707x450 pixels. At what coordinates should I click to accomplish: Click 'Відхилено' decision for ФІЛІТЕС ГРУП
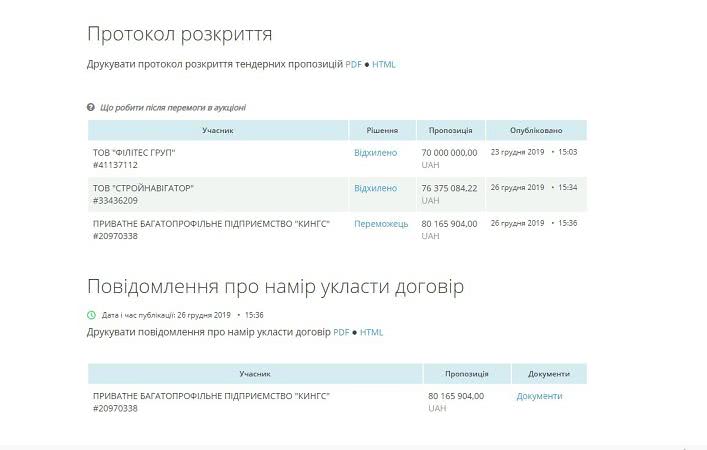pyautogui.click(x=375, y=153)
